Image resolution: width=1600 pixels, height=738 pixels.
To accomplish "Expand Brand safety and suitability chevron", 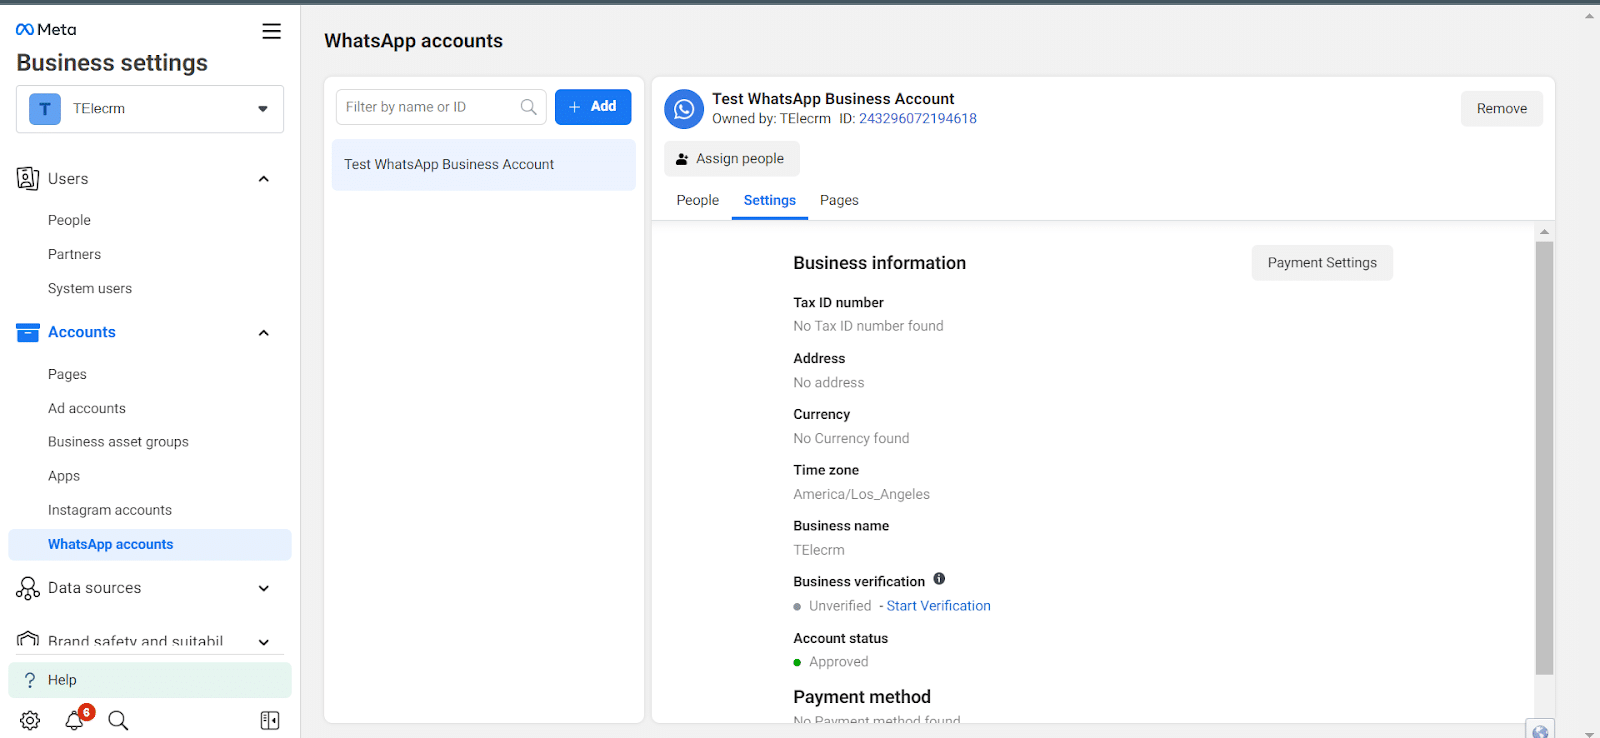I will click(264, 642).
